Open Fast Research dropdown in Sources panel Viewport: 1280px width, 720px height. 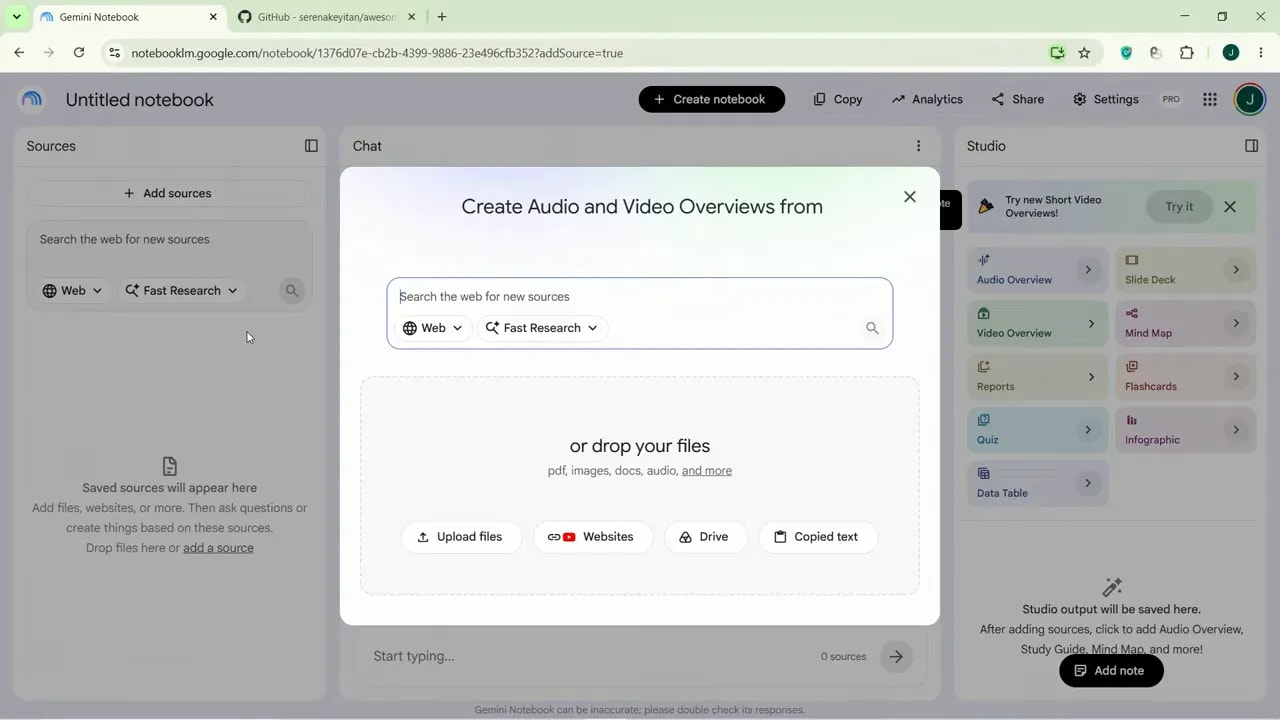(181, 291)
